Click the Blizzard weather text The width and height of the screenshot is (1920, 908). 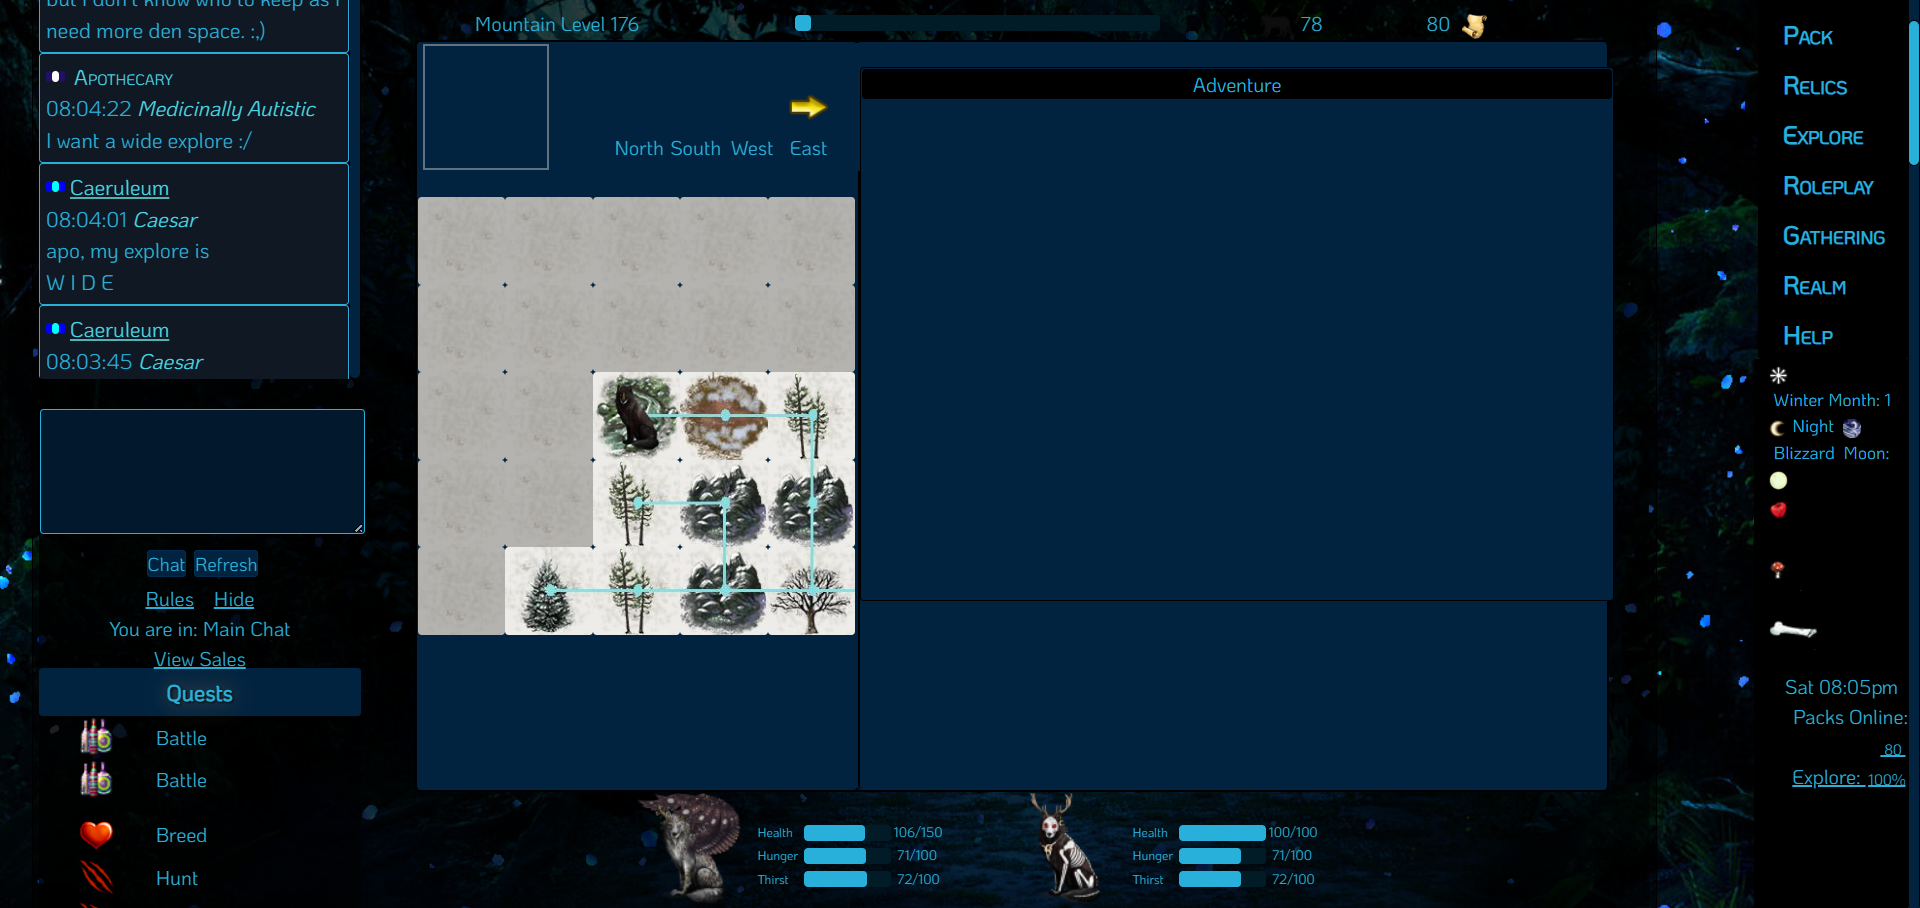pos(1804,453)
